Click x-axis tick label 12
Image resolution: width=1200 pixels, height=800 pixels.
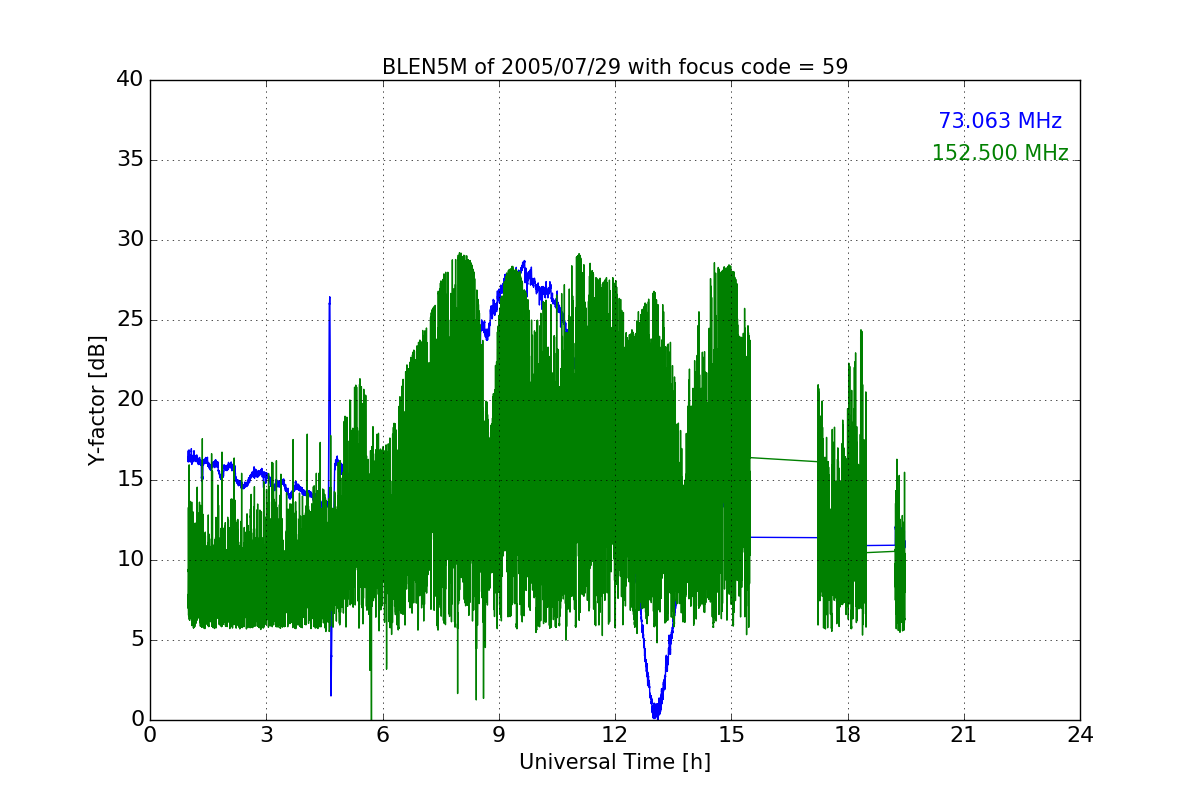[614, 735]
